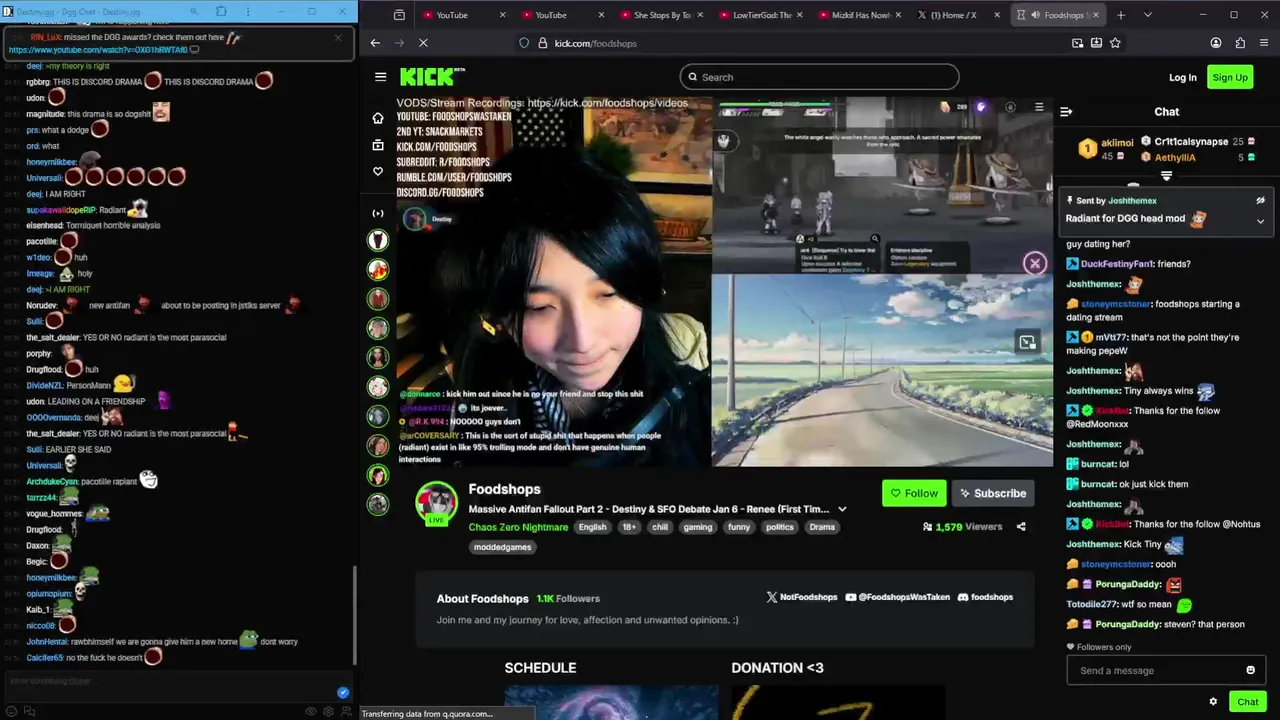The height and width of the screenshot is (720, 1280).
Task: Close the pinned message in DGG chat
Action: tap(338, 38)
